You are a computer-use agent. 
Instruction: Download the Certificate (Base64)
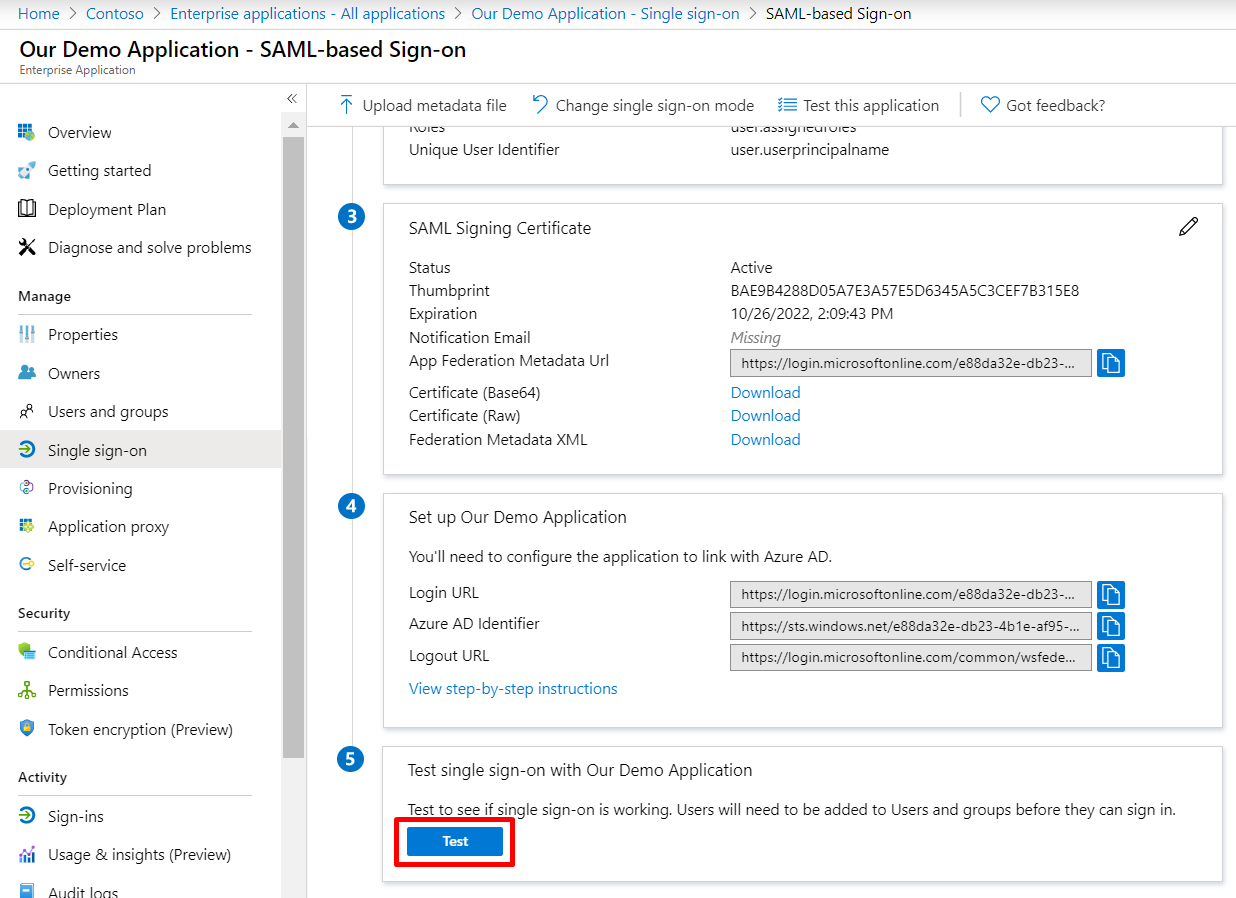tap(765, 392)
